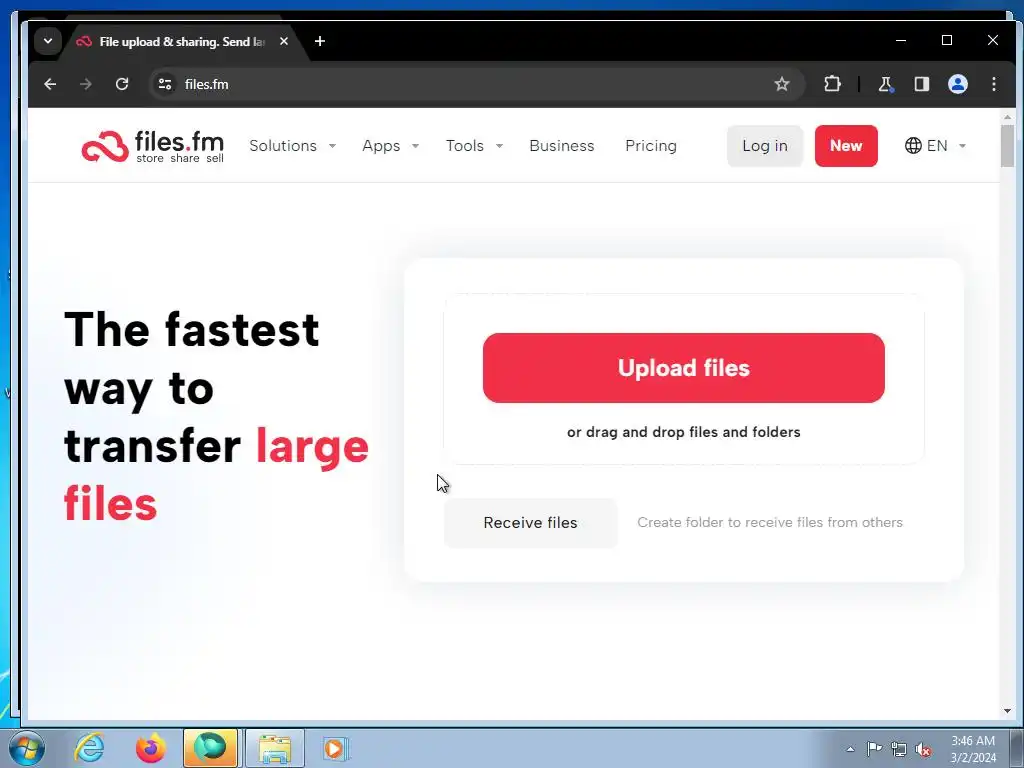Show hidden system tray icons
Viewport: 1024px width, 768px height.
coord(850,749)
